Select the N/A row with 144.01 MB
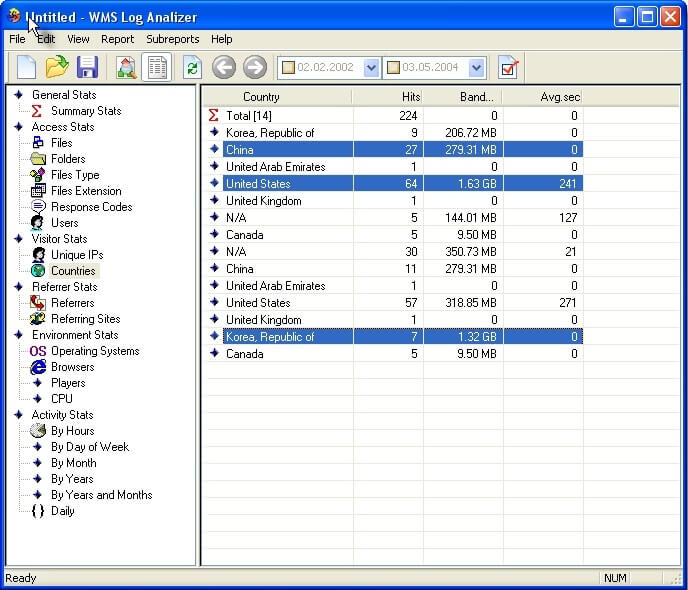 (394, 218)
